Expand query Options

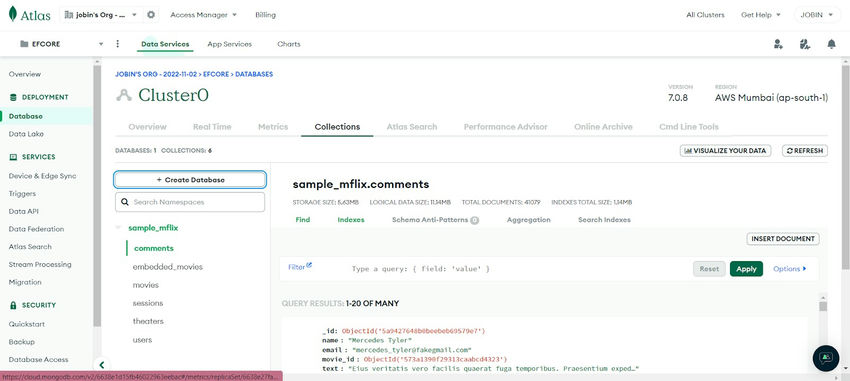tap(789, 269)
